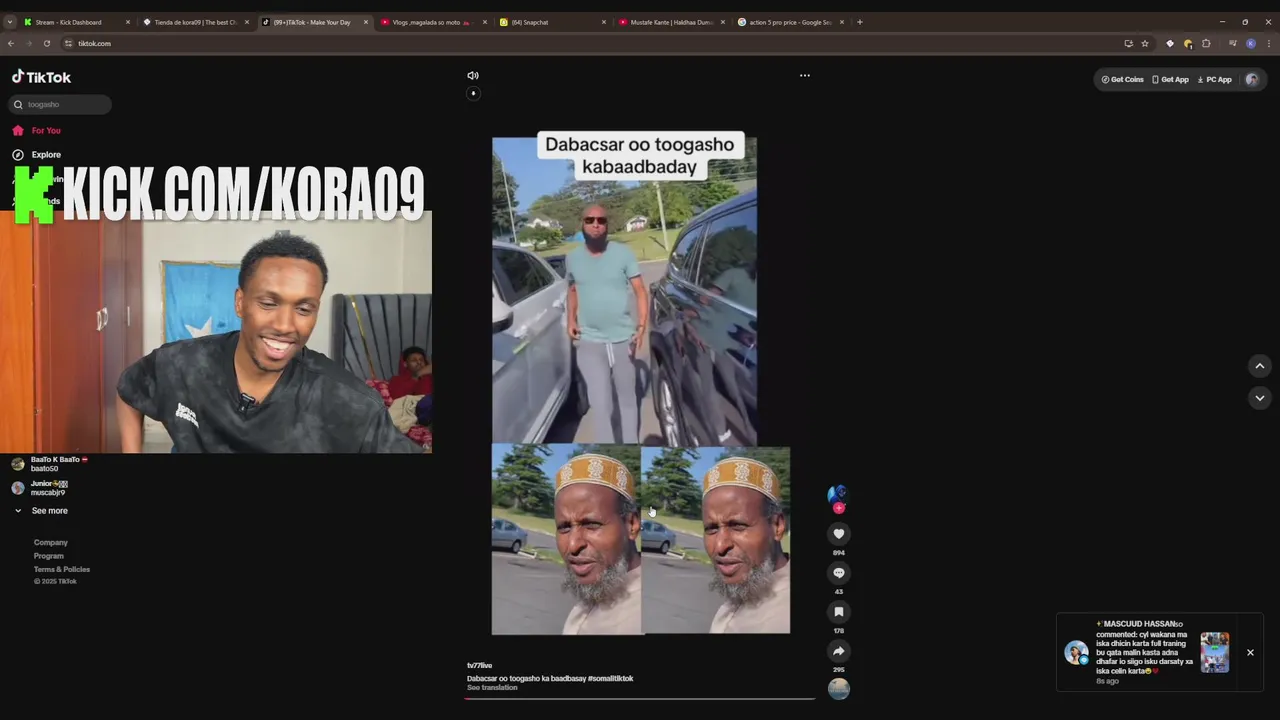Click the TikTok search field

pyautogui.click(x=61, y=104)
